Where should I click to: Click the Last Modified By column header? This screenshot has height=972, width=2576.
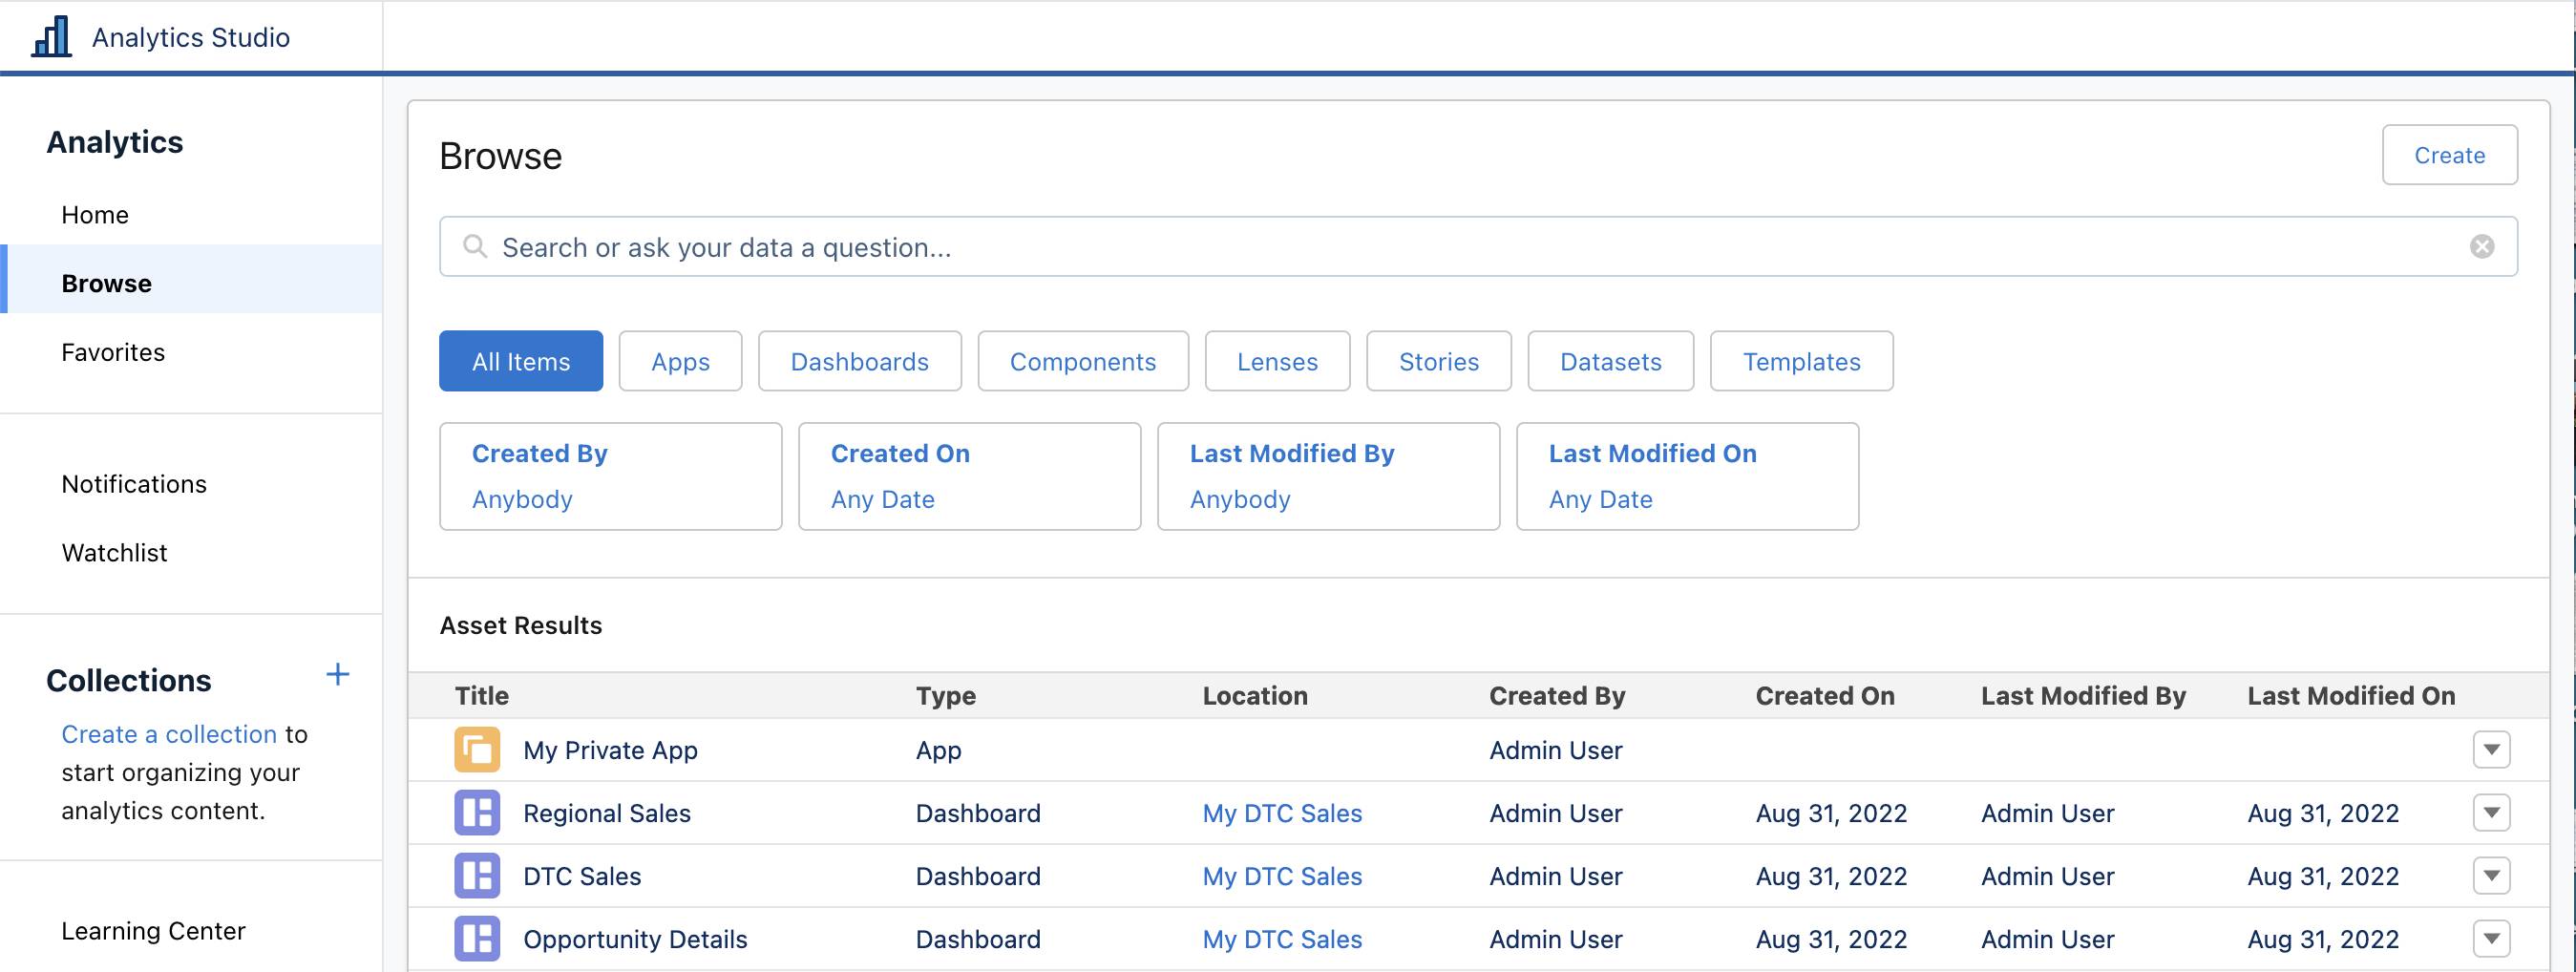(2083, 696)
